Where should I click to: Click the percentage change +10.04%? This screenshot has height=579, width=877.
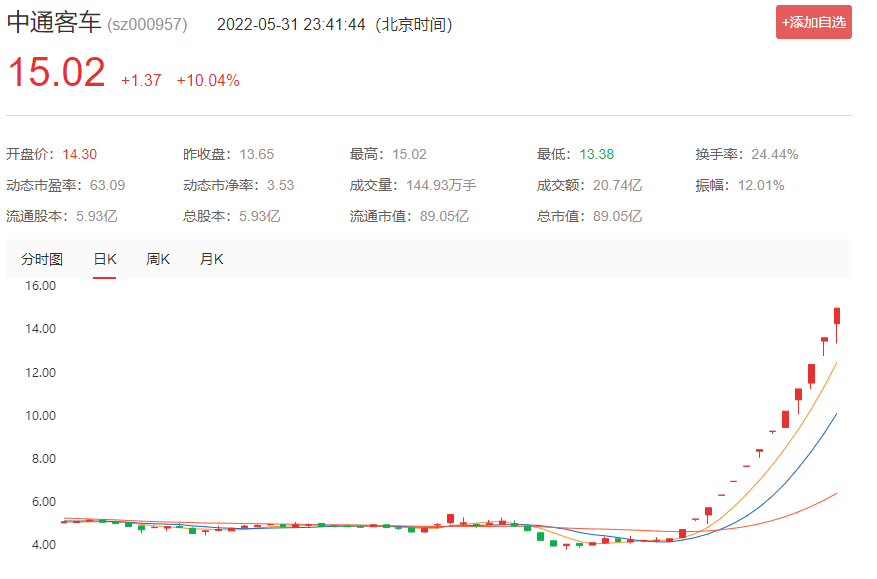coord(208,81)
